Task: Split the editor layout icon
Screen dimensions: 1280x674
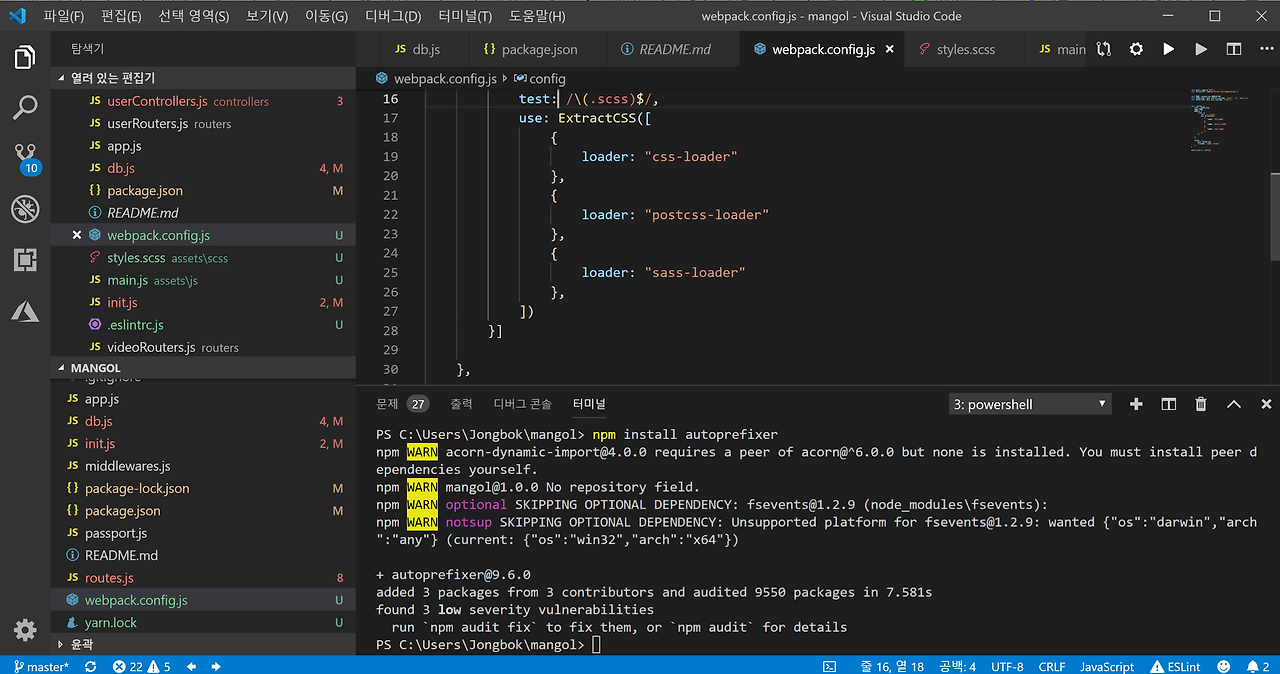Action: pos(1234,49)
